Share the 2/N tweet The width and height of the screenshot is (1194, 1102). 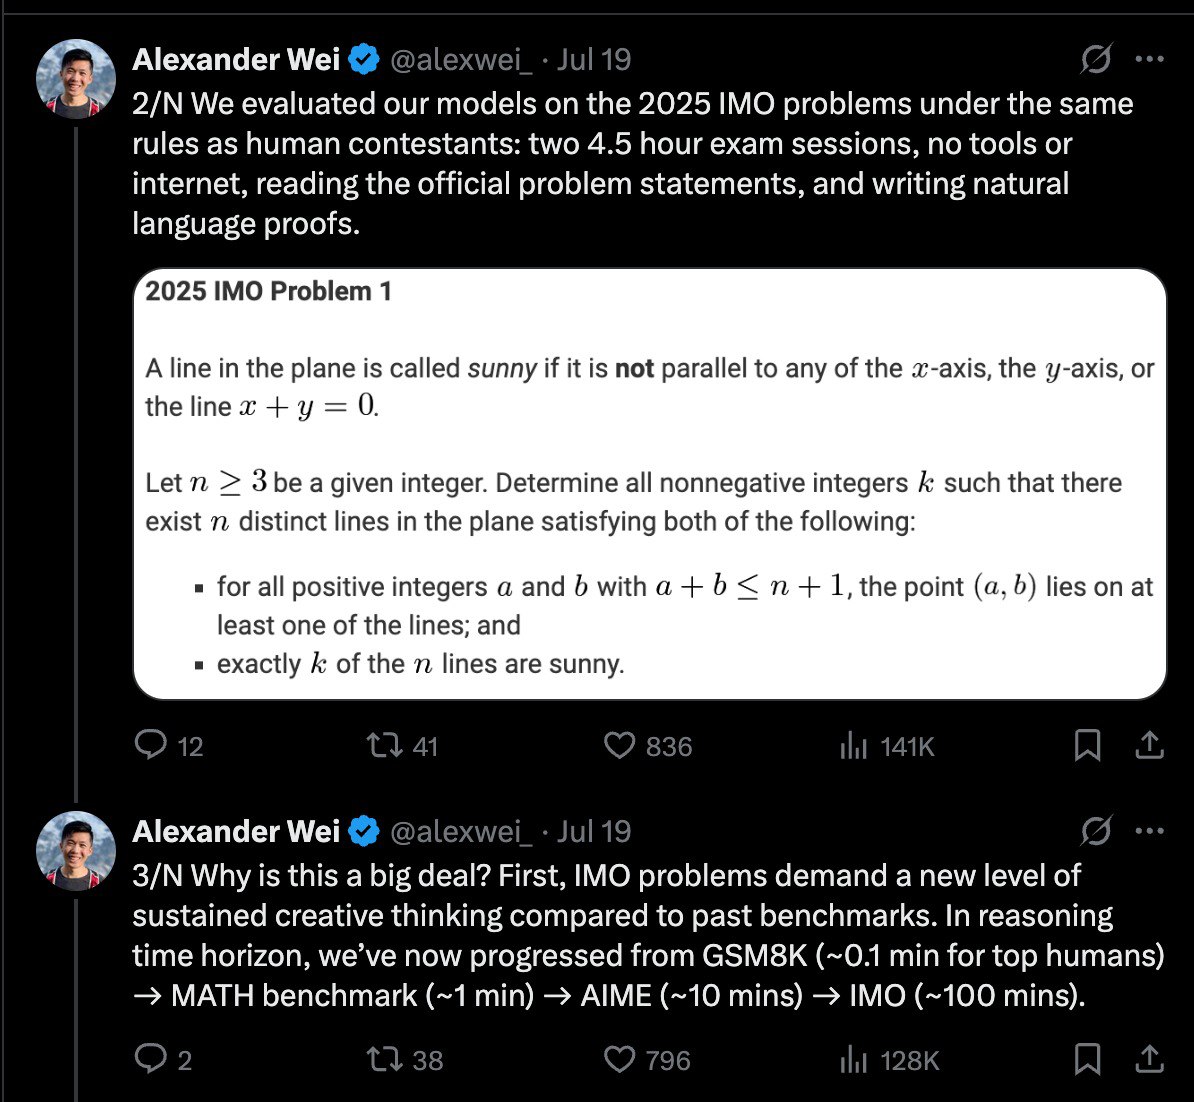point(1150,746)
